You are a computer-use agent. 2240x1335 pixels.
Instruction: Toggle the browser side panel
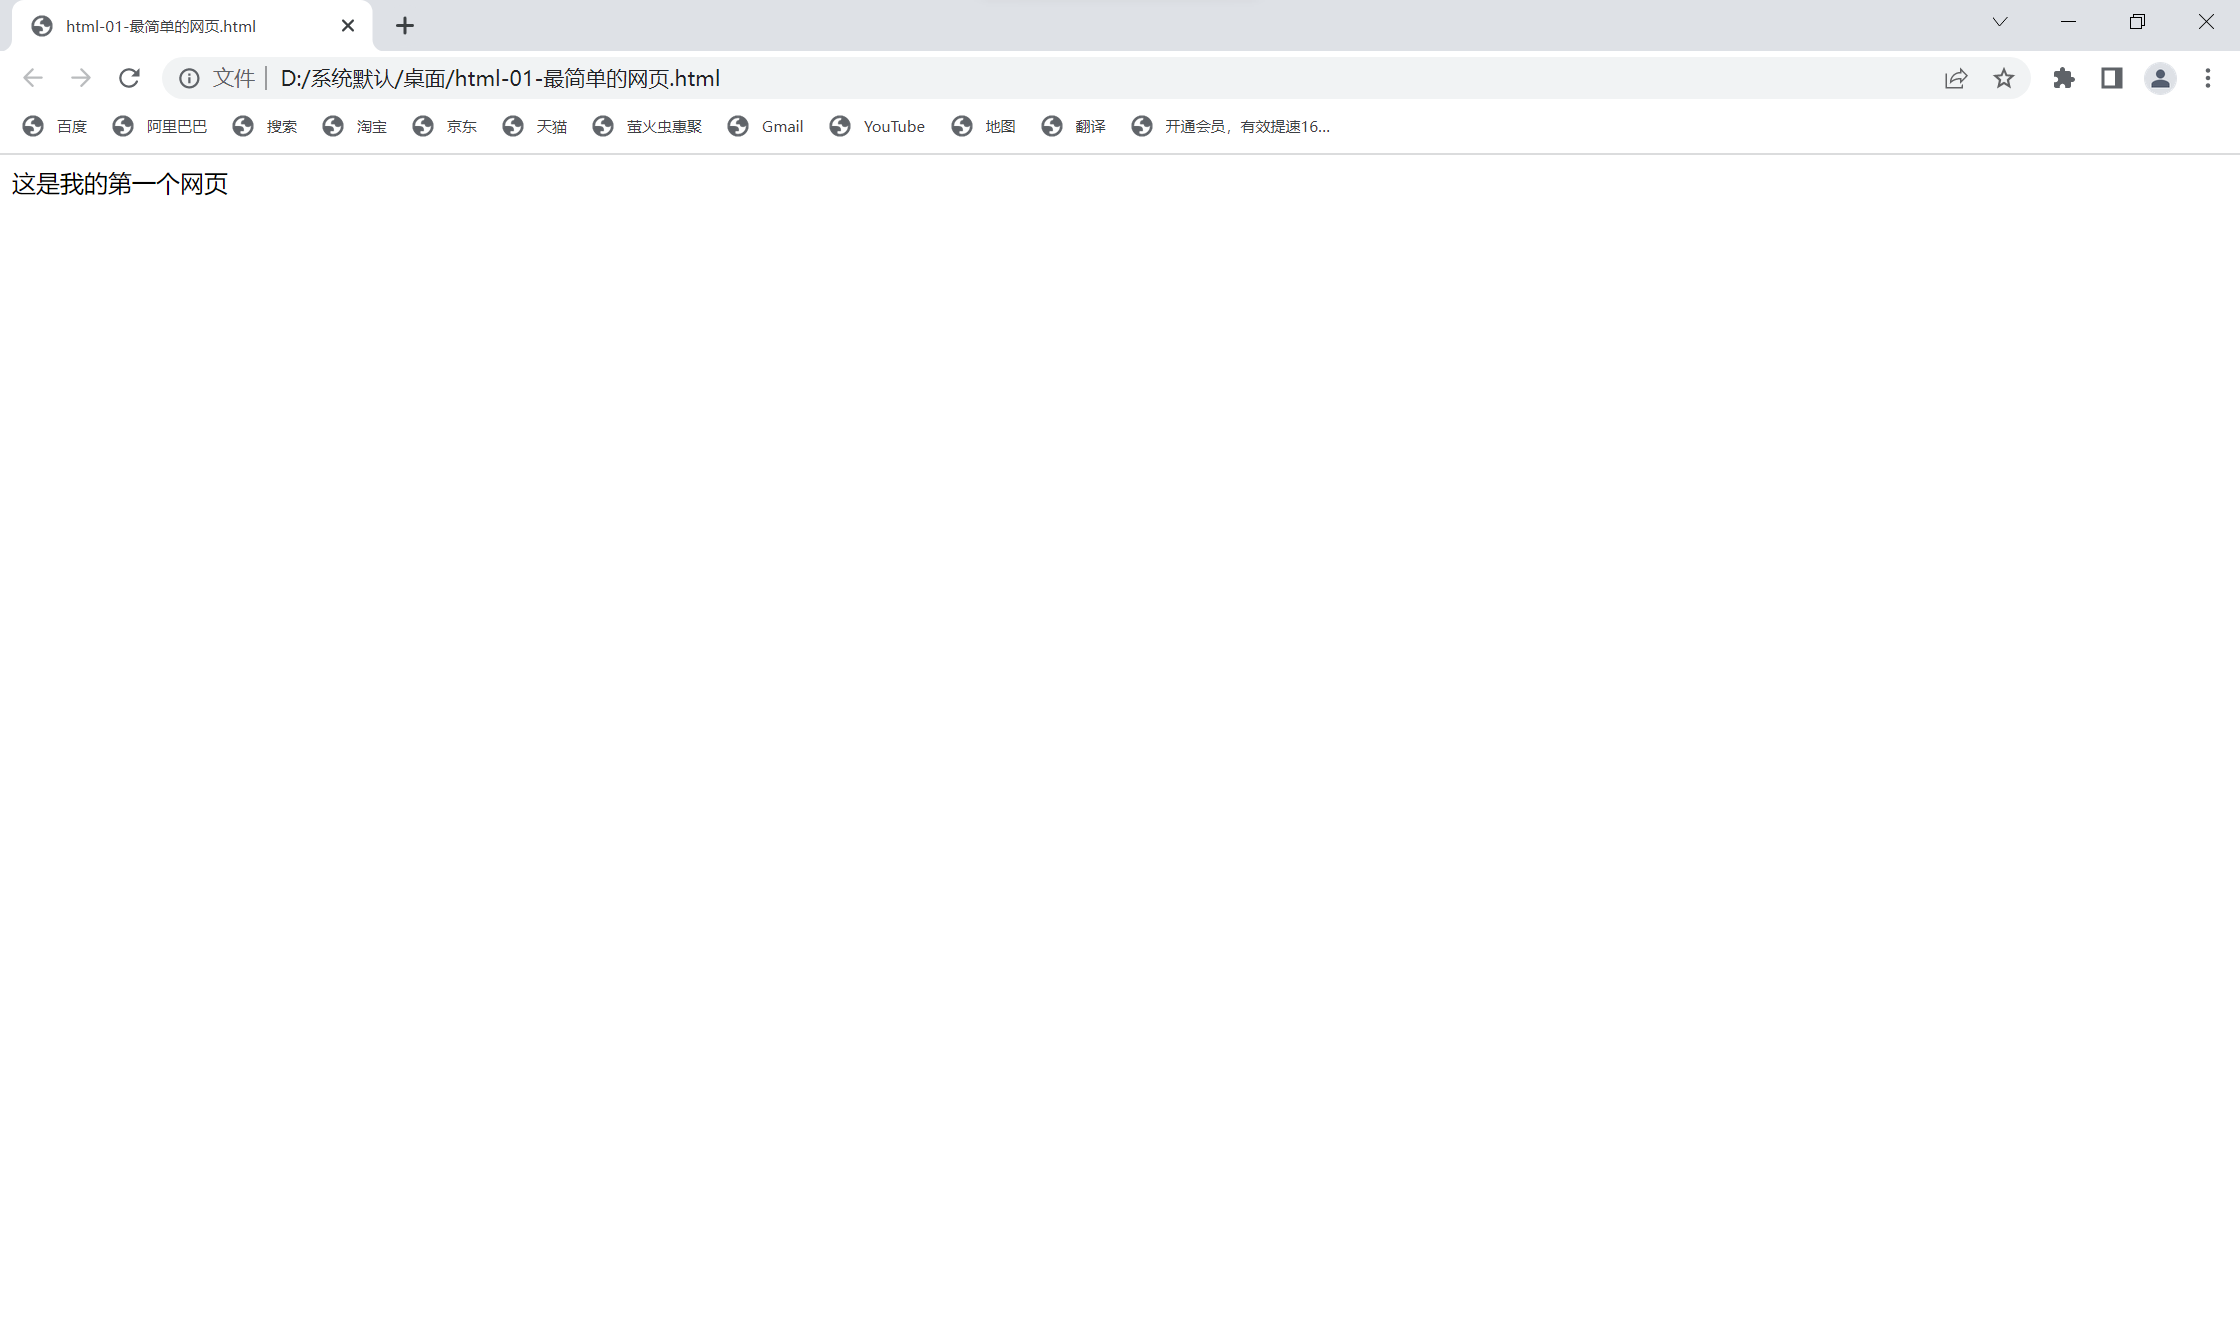[x=2111, y=78]
